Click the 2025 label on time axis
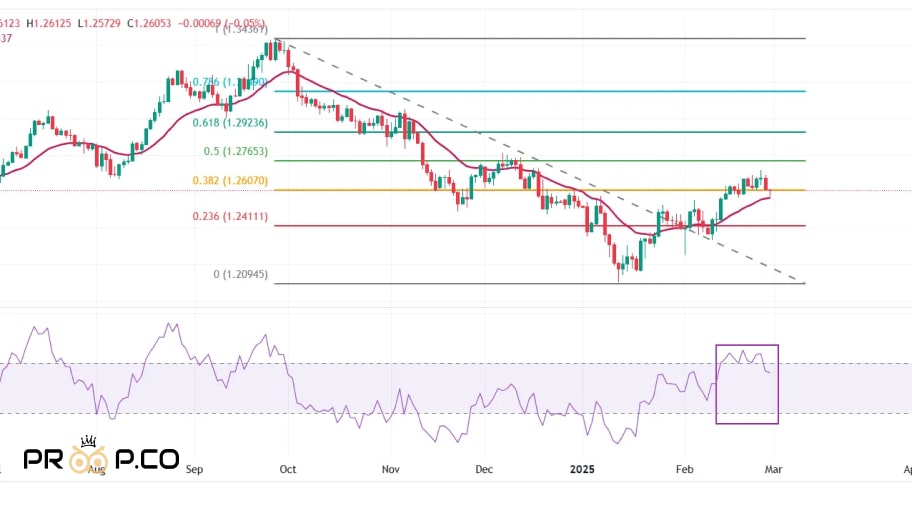Screen dimensions: 912x513 click(582, 469)
